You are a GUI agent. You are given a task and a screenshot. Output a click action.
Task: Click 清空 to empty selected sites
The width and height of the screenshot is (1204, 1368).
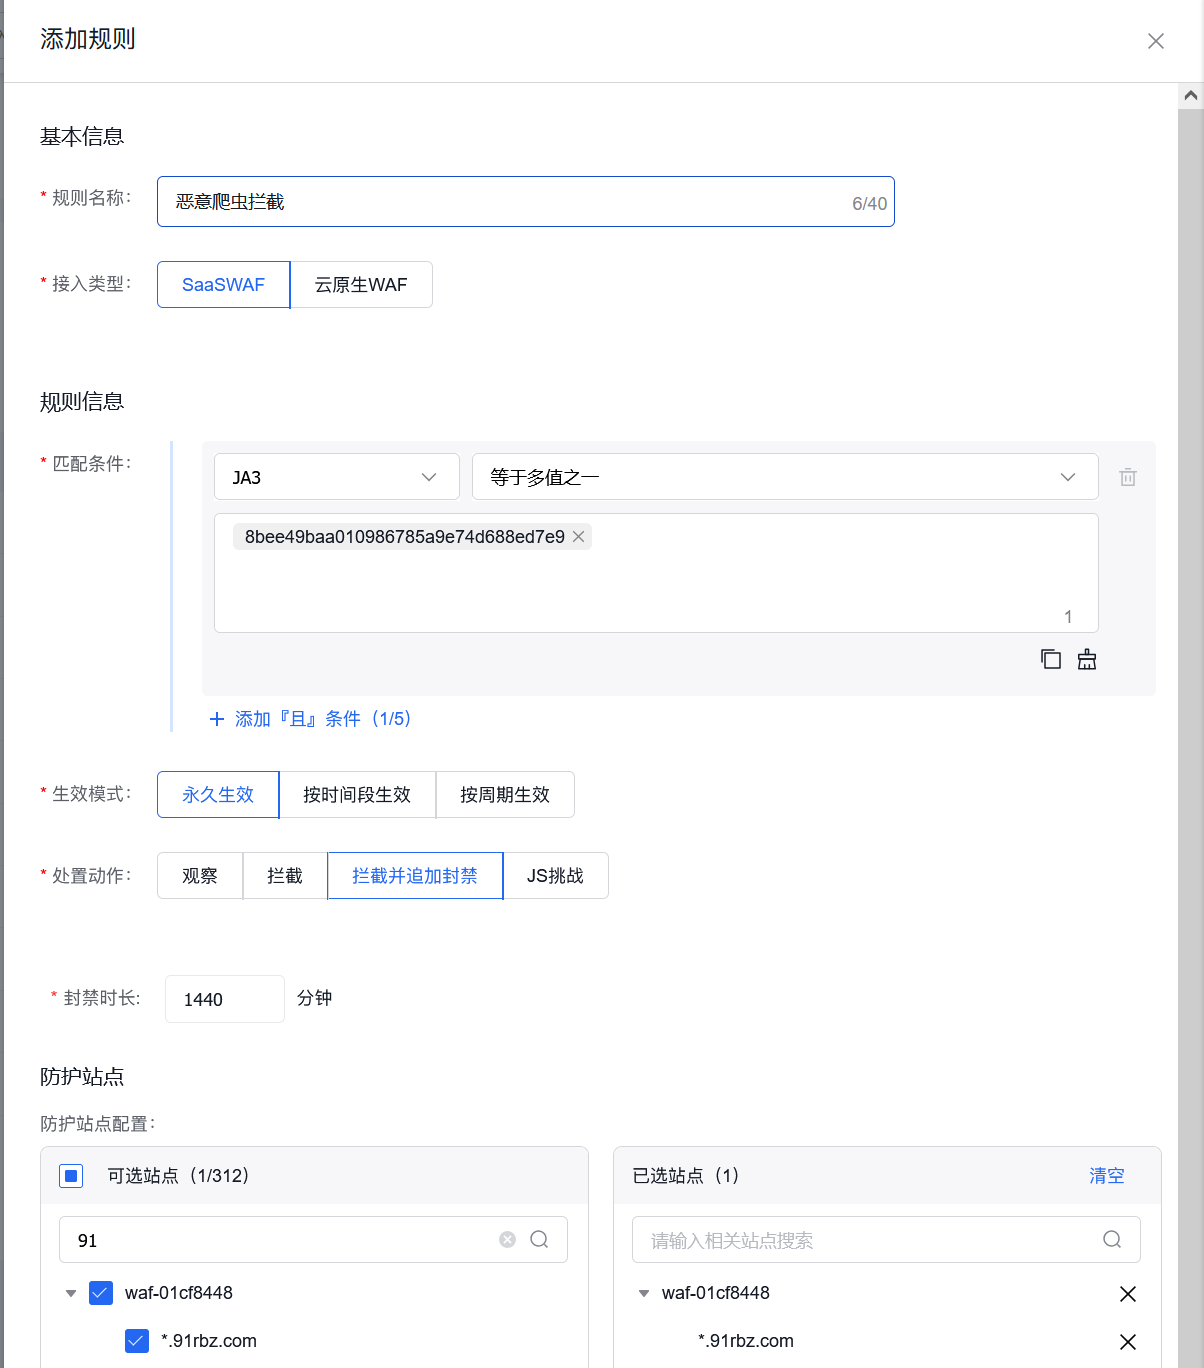click(1106, 1176)
